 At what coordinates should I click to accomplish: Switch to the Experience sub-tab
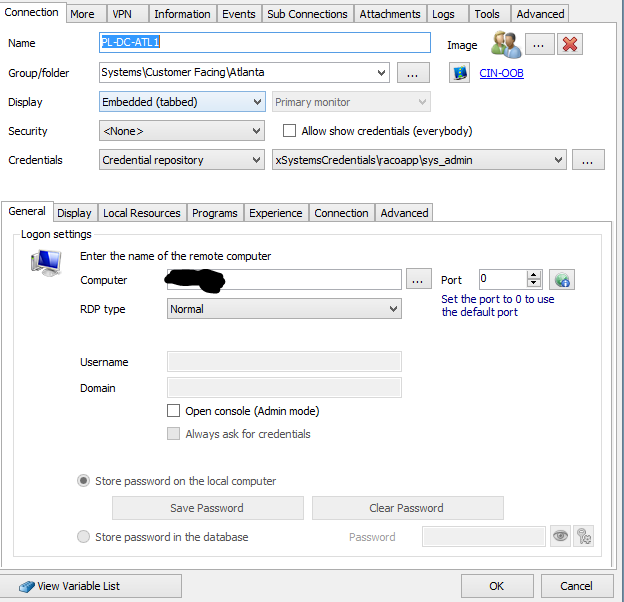(x=276, y=213)
